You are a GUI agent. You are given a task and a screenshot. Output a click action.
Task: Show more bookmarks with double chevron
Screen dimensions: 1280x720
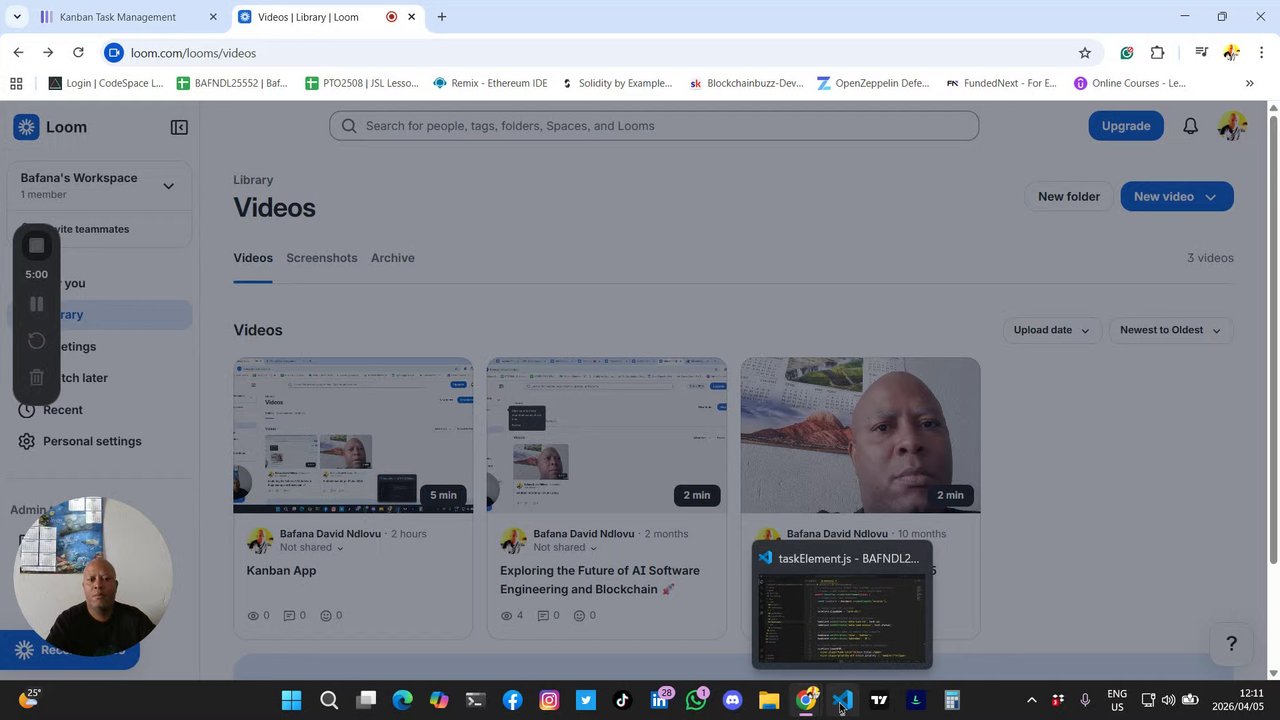[x=1249, y=84]
